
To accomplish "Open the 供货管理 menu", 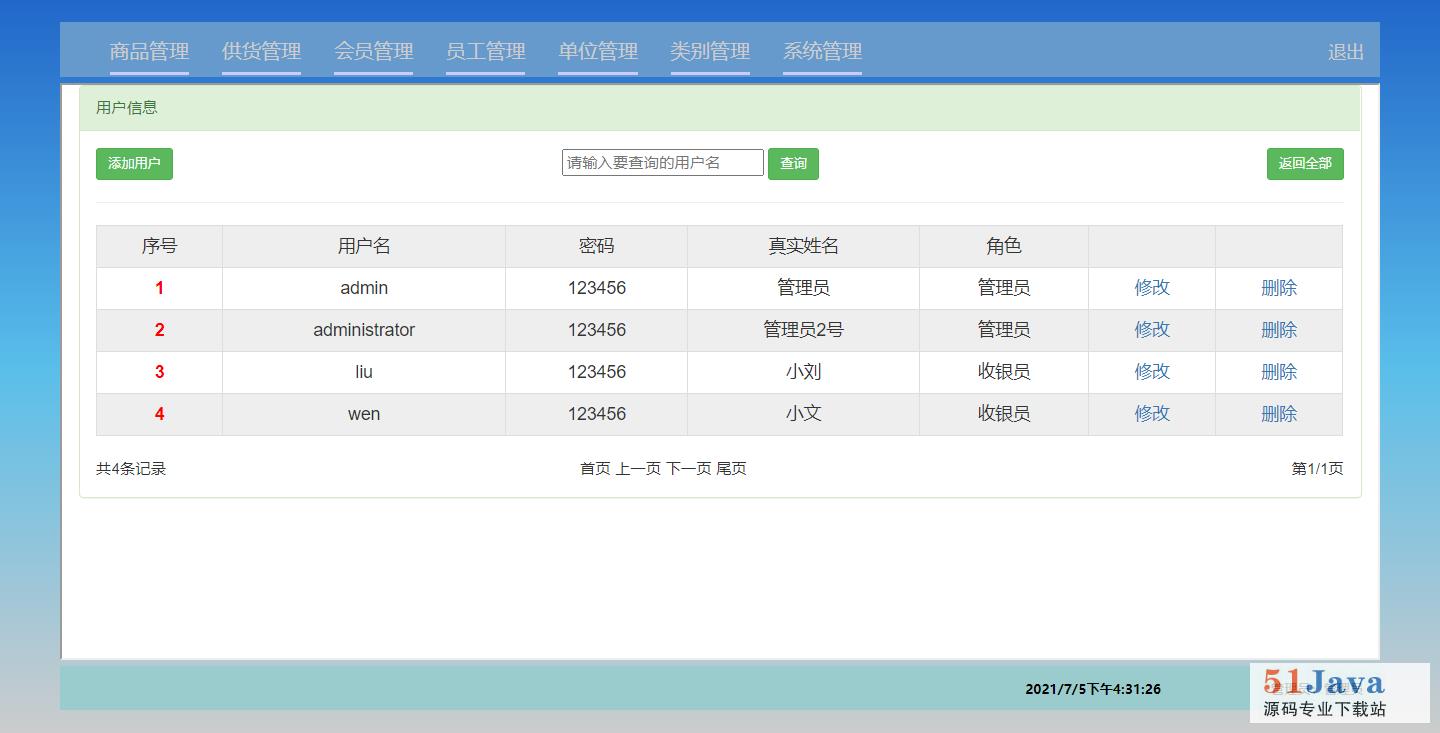I will point(261,52).
